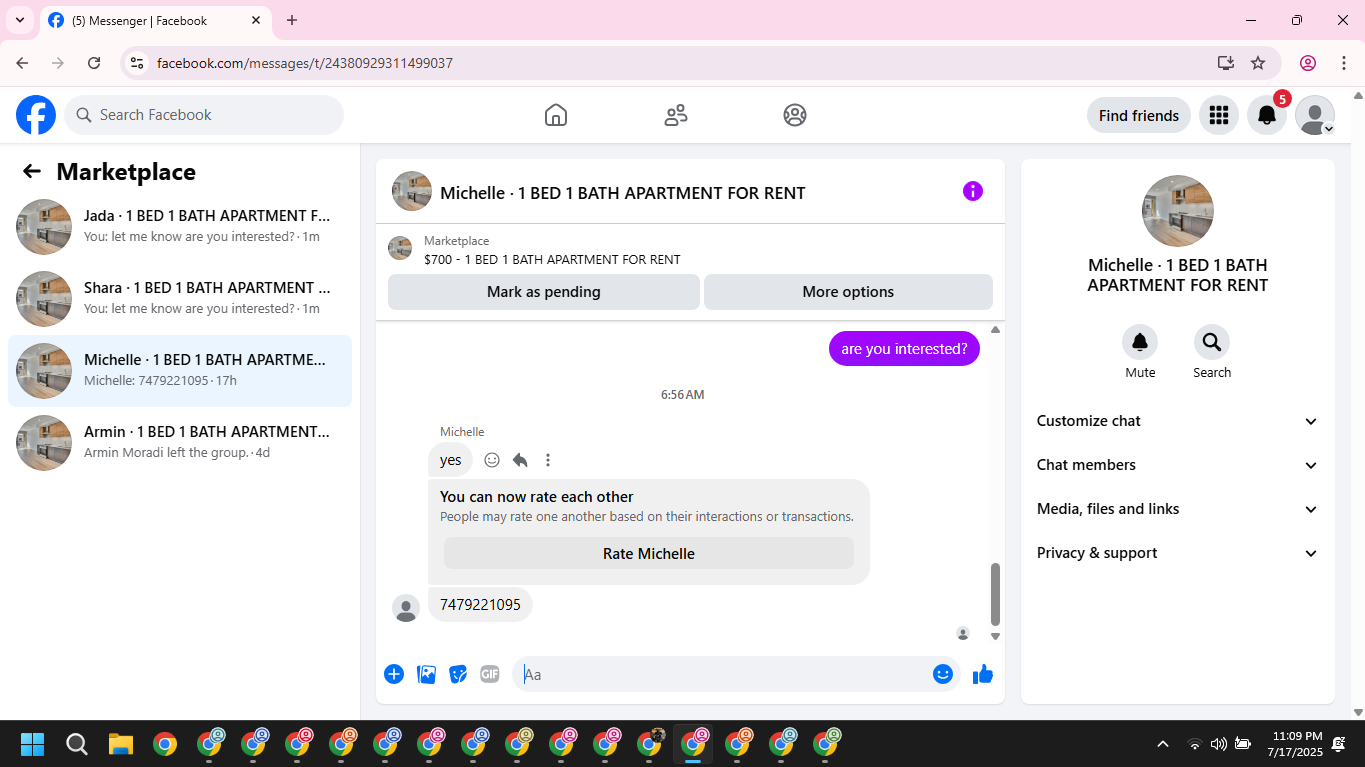The width and height of the screenshot is (1365, 767).
Task: Send a thumbs-up like
Action: (983, 674)
